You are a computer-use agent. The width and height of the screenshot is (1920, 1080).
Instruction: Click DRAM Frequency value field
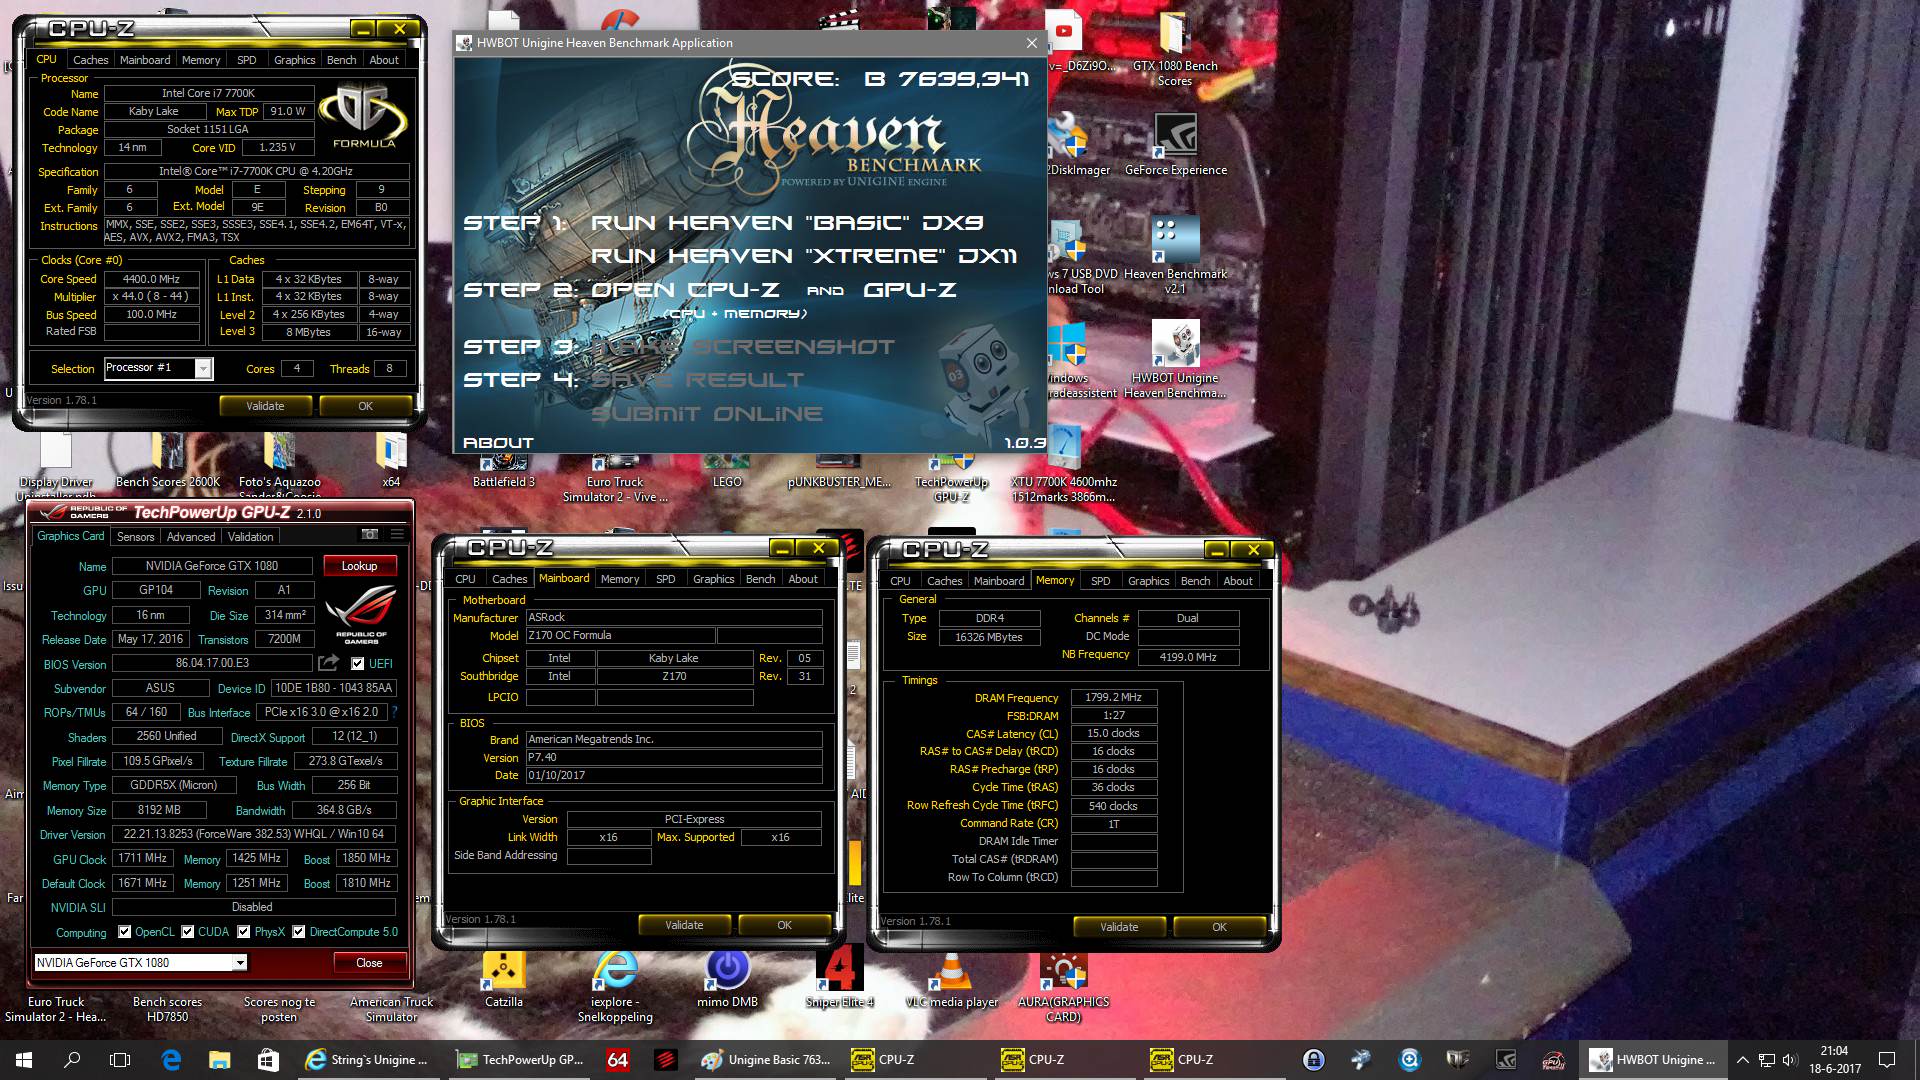click(x=1114, y=697)
